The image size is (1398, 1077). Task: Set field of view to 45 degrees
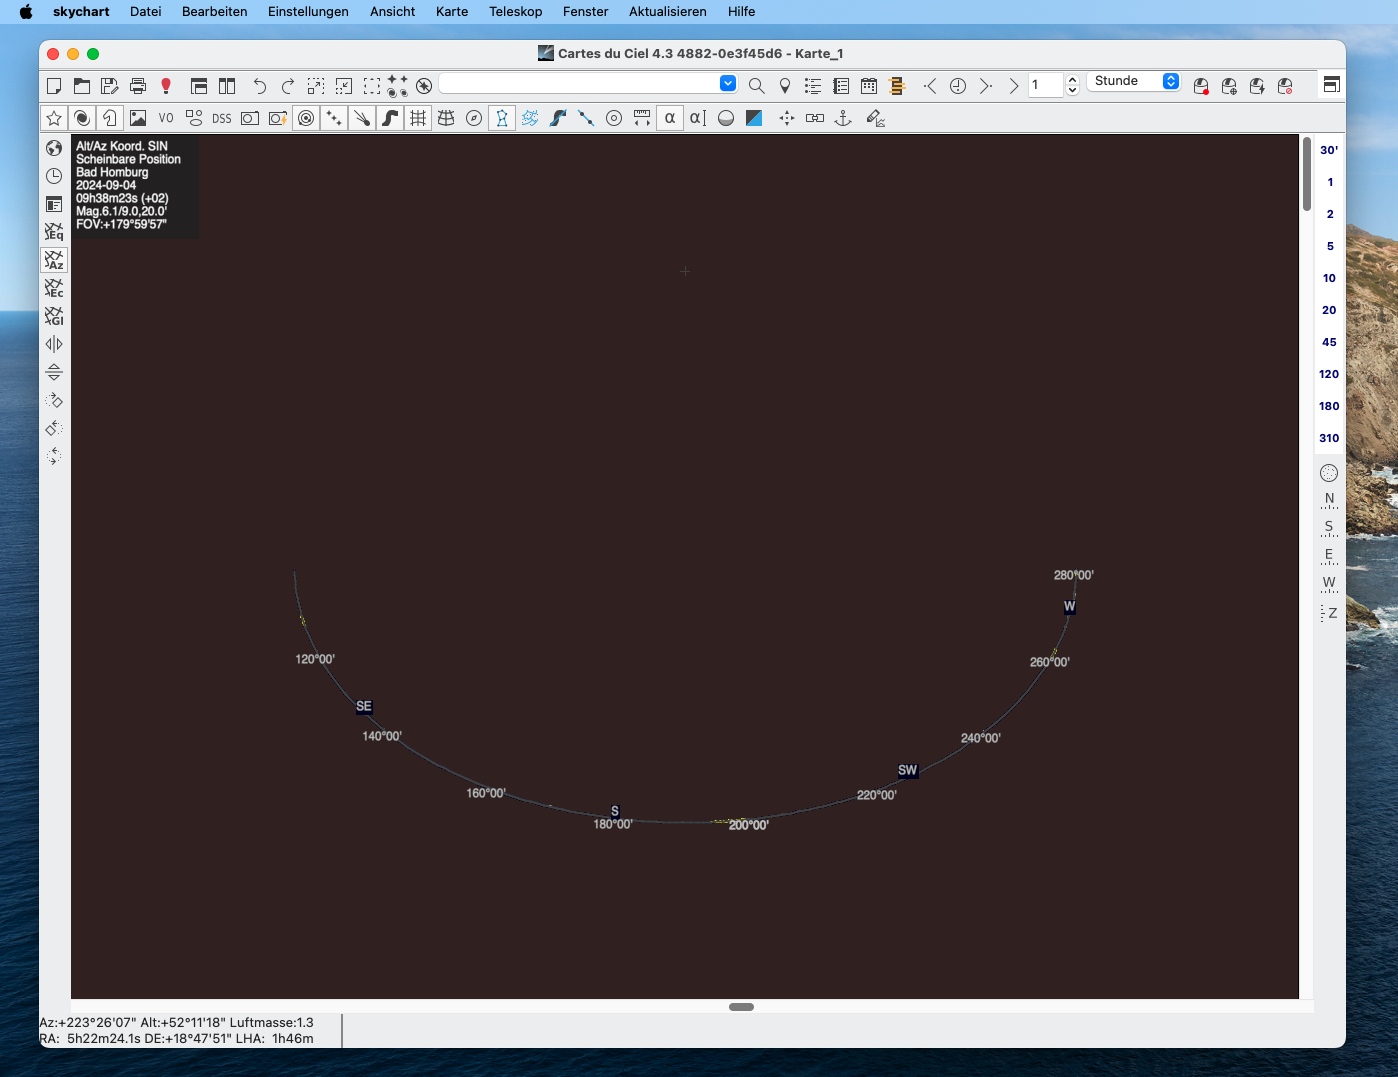(1329, 342)
